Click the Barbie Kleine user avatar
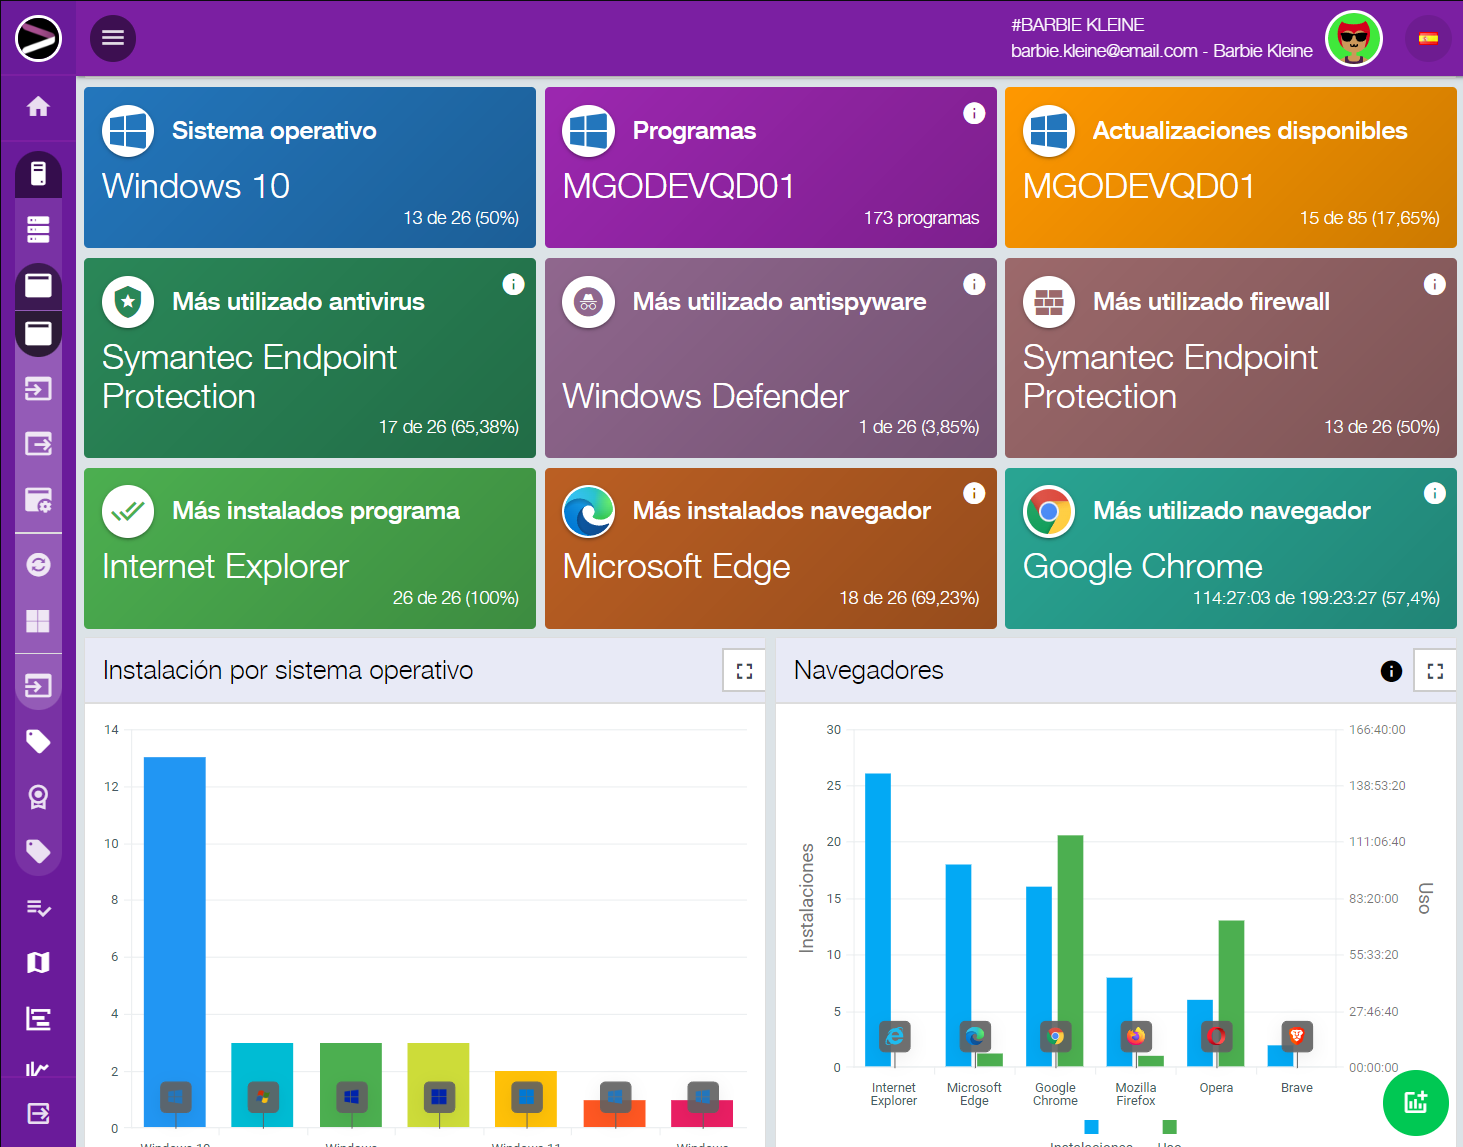 click(x=1353, y=39)
